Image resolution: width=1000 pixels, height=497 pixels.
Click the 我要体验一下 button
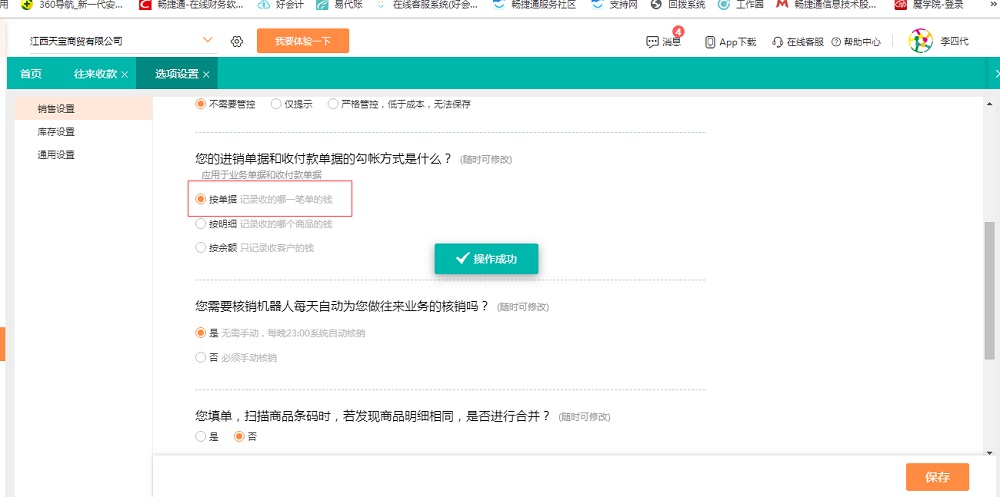point(303,41)
